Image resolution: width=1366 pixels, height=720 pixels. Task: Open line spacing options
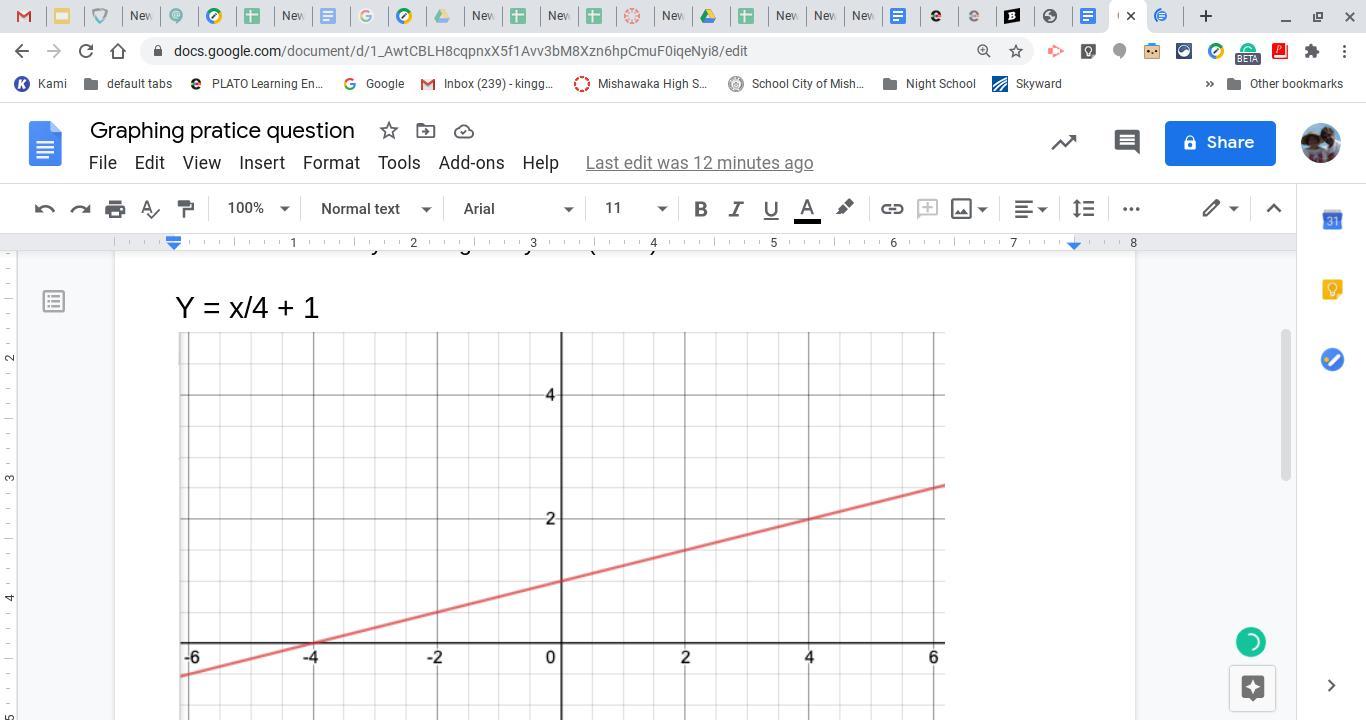coord(1083,209)
